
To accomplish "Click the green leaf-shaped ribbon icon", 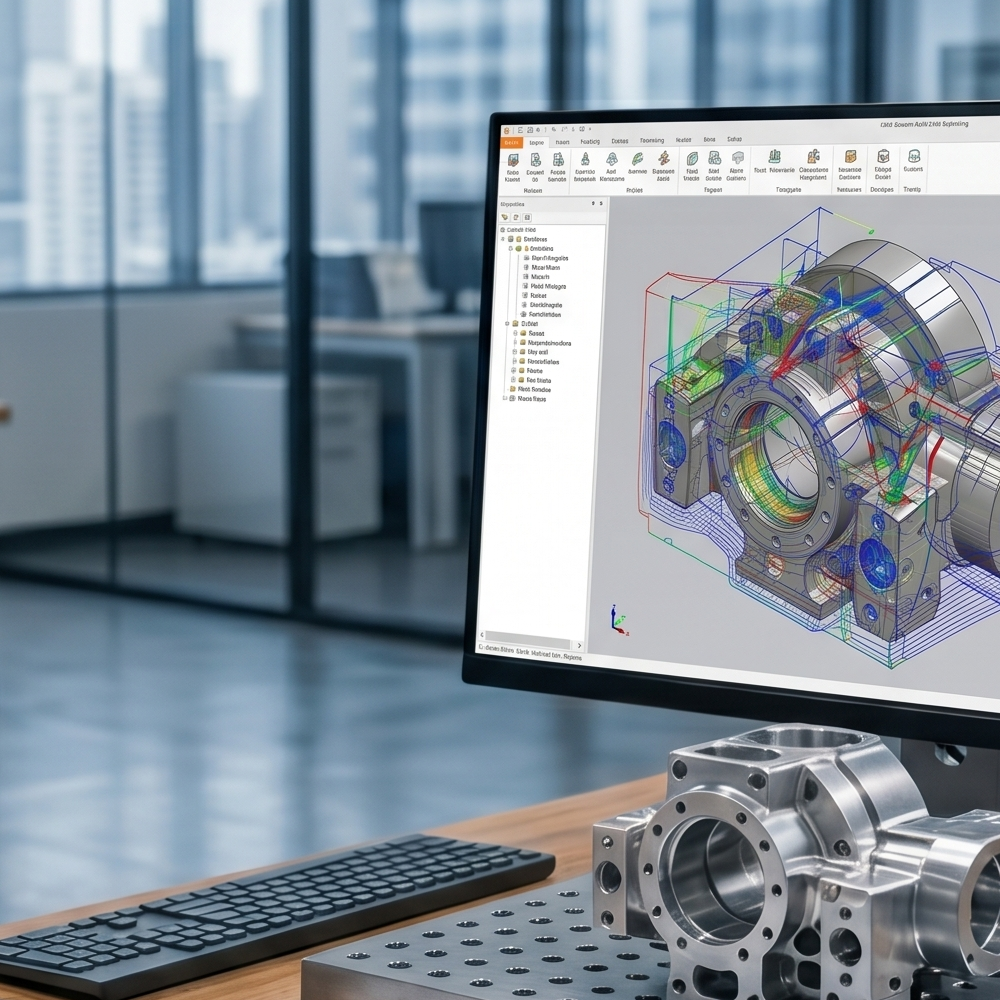I will (637, 159).
